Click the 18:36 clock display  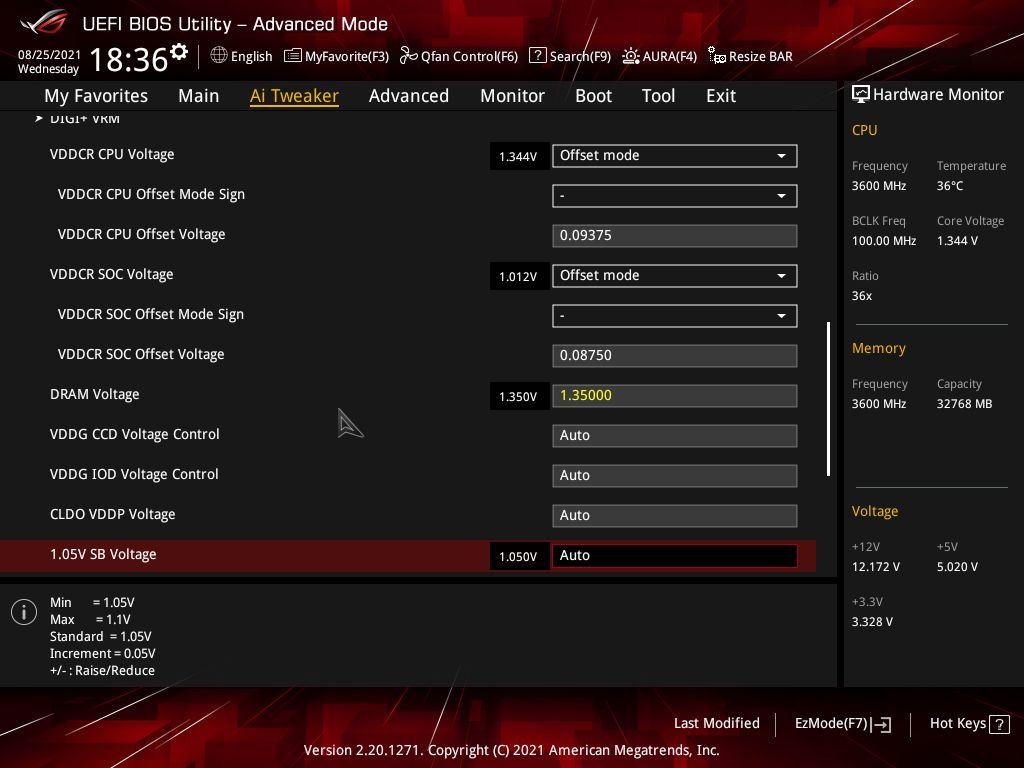coord(129,59)
